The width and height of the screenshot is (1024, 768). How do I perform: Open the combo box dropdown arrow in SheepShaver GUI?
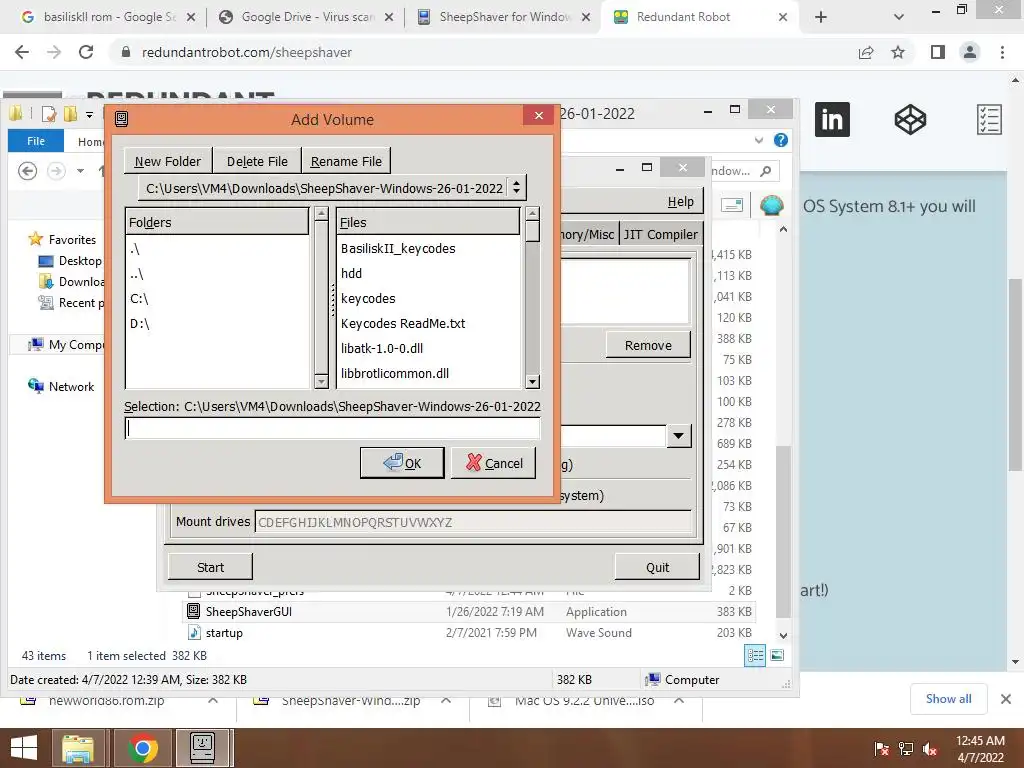point(679,436)
